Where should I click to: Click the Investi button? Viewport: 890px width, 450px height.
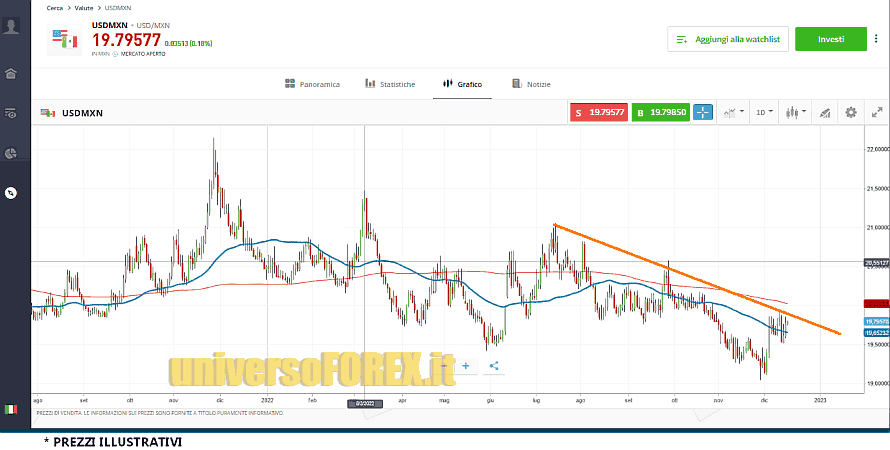point(831,39)
